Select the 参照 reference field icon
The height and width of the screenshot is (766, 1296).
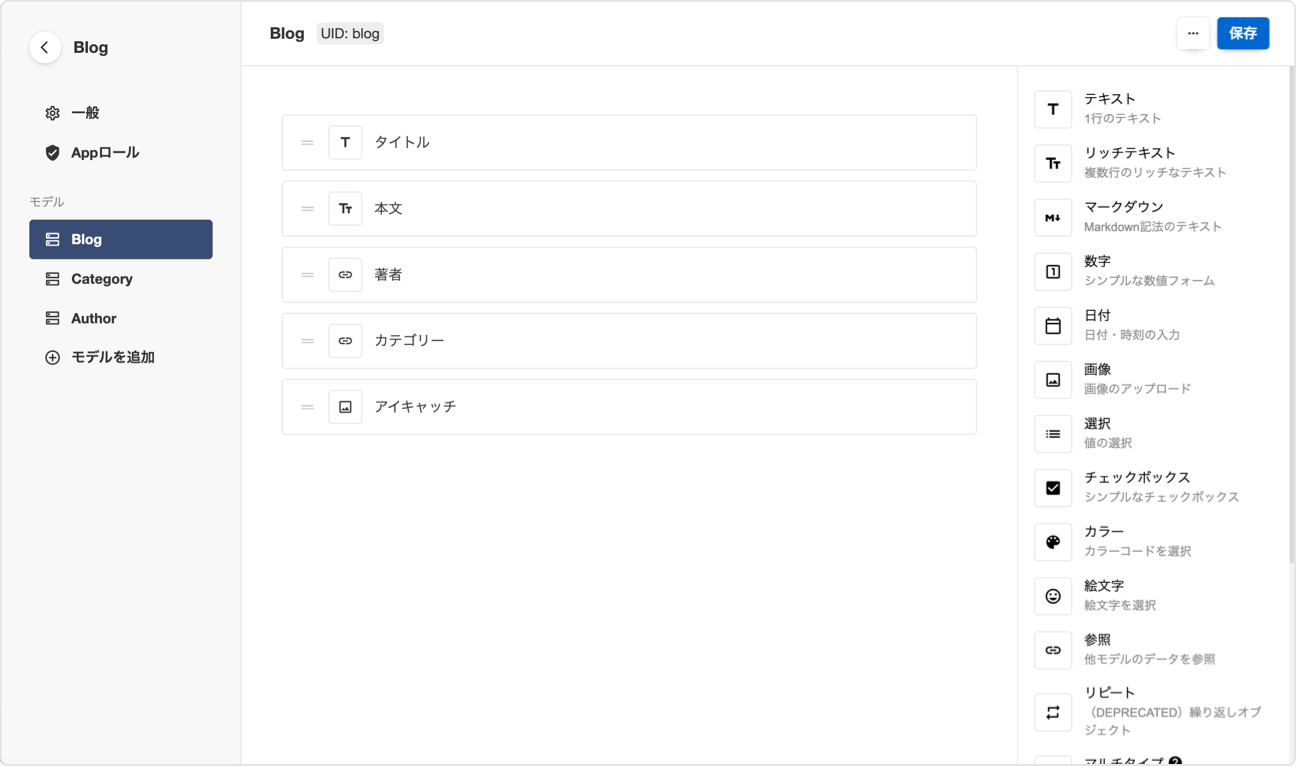[x=1053, y=649]
